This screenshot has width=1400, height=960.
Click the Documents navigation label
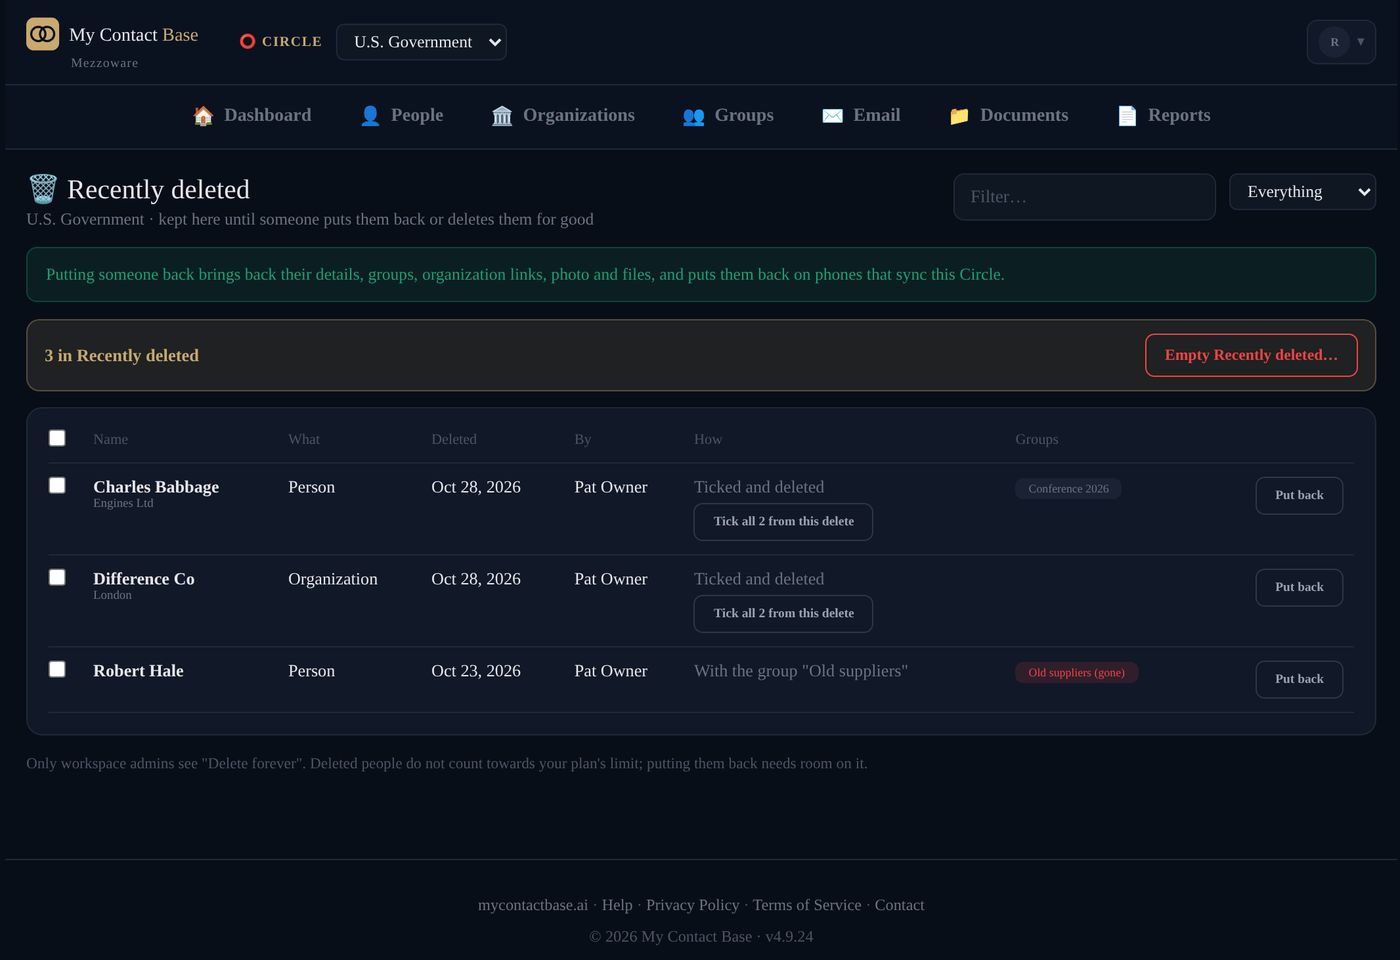(1024, 116)
